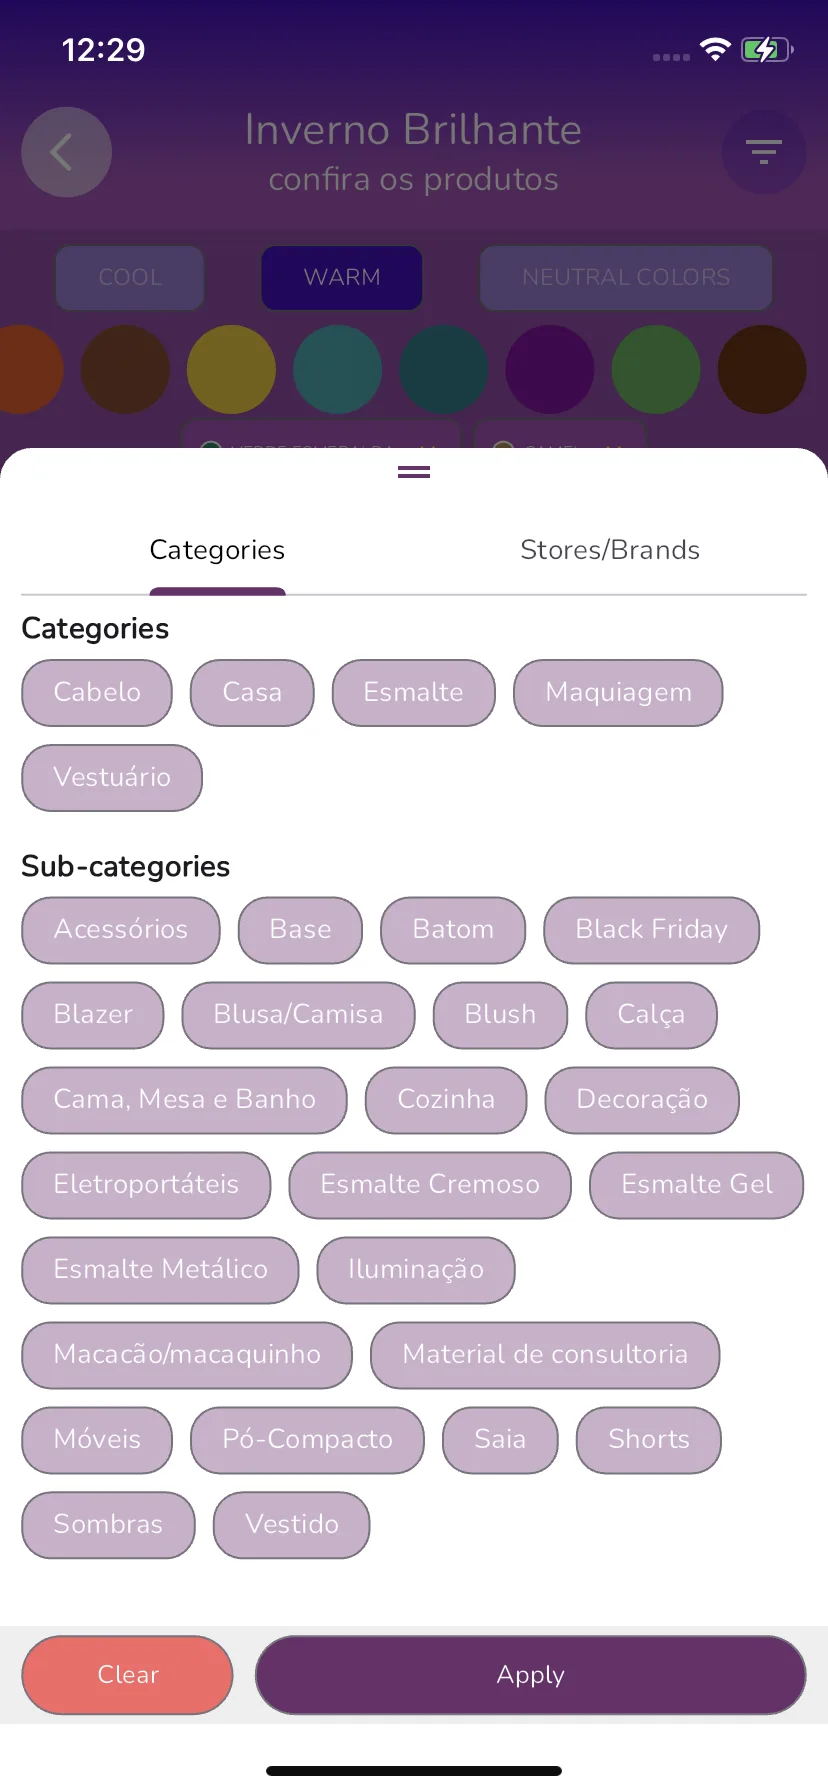Clear all selected filters
This screenshot has height=1792, width=828.
[x=127, y=1675]
